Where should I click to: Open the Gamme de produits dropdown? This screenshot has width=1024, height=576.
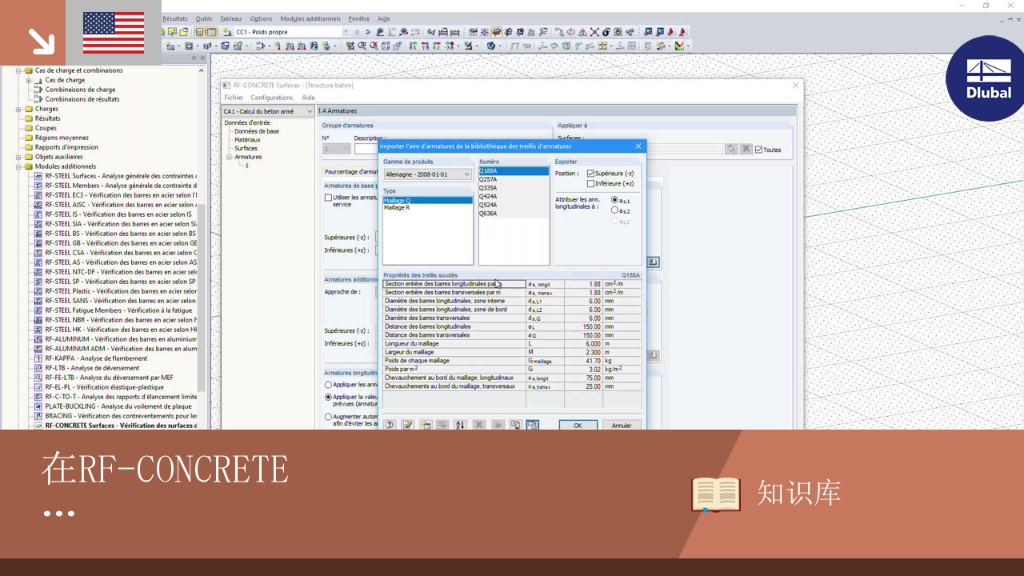click(x=427, y=174)
